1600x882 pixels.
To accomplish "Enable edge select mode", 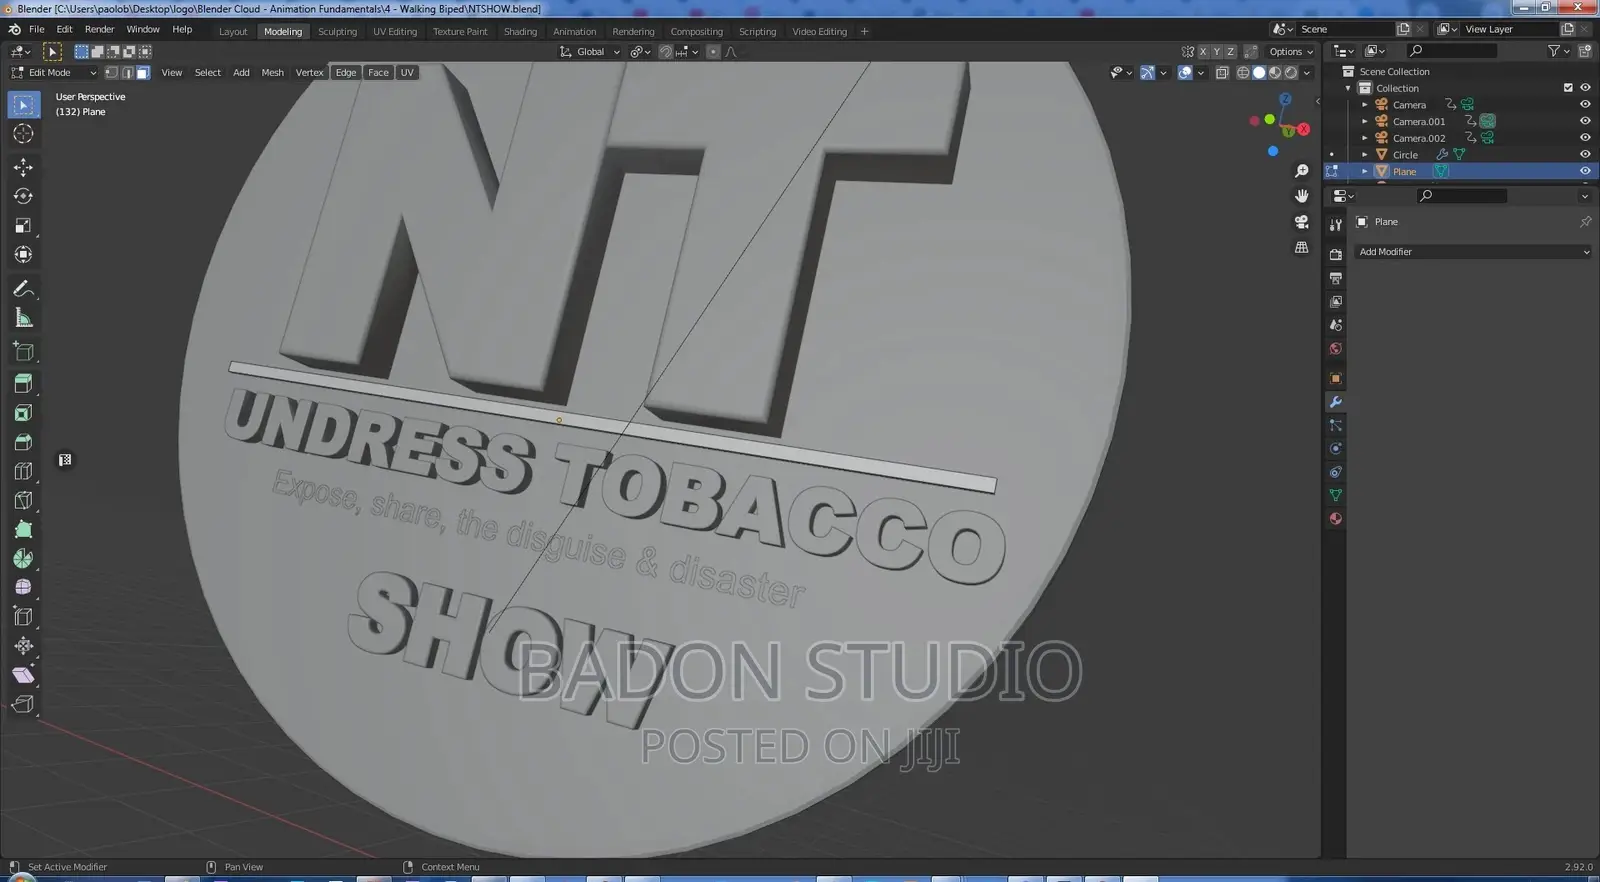I will 127,73.
